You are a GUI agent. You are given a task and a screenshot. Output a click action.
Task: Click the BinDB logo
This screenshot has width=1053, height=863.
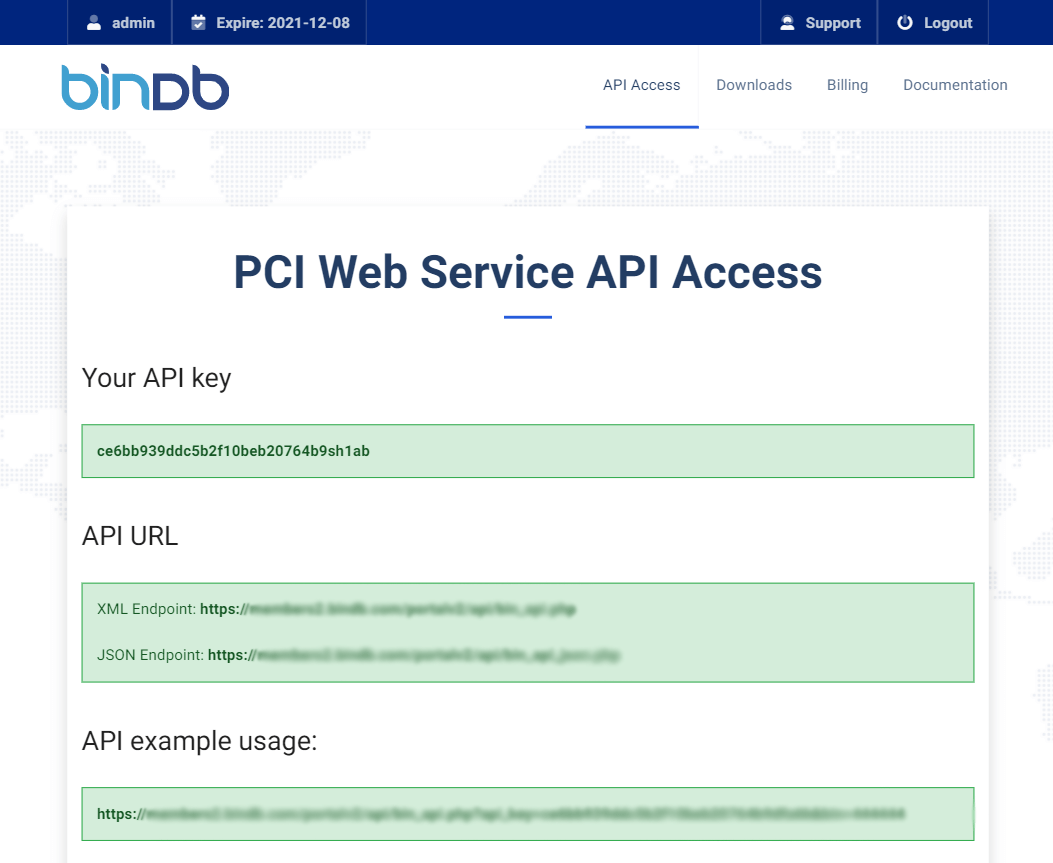point(145,86)
